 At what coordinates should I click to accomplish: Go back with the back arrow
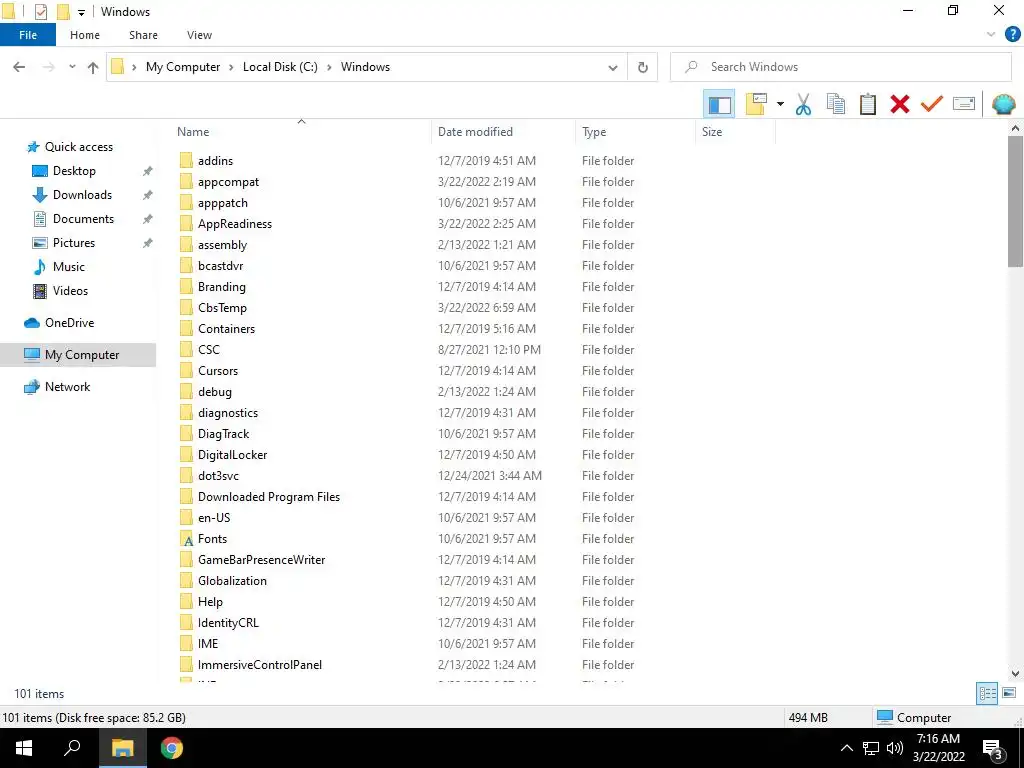(19, 67)
